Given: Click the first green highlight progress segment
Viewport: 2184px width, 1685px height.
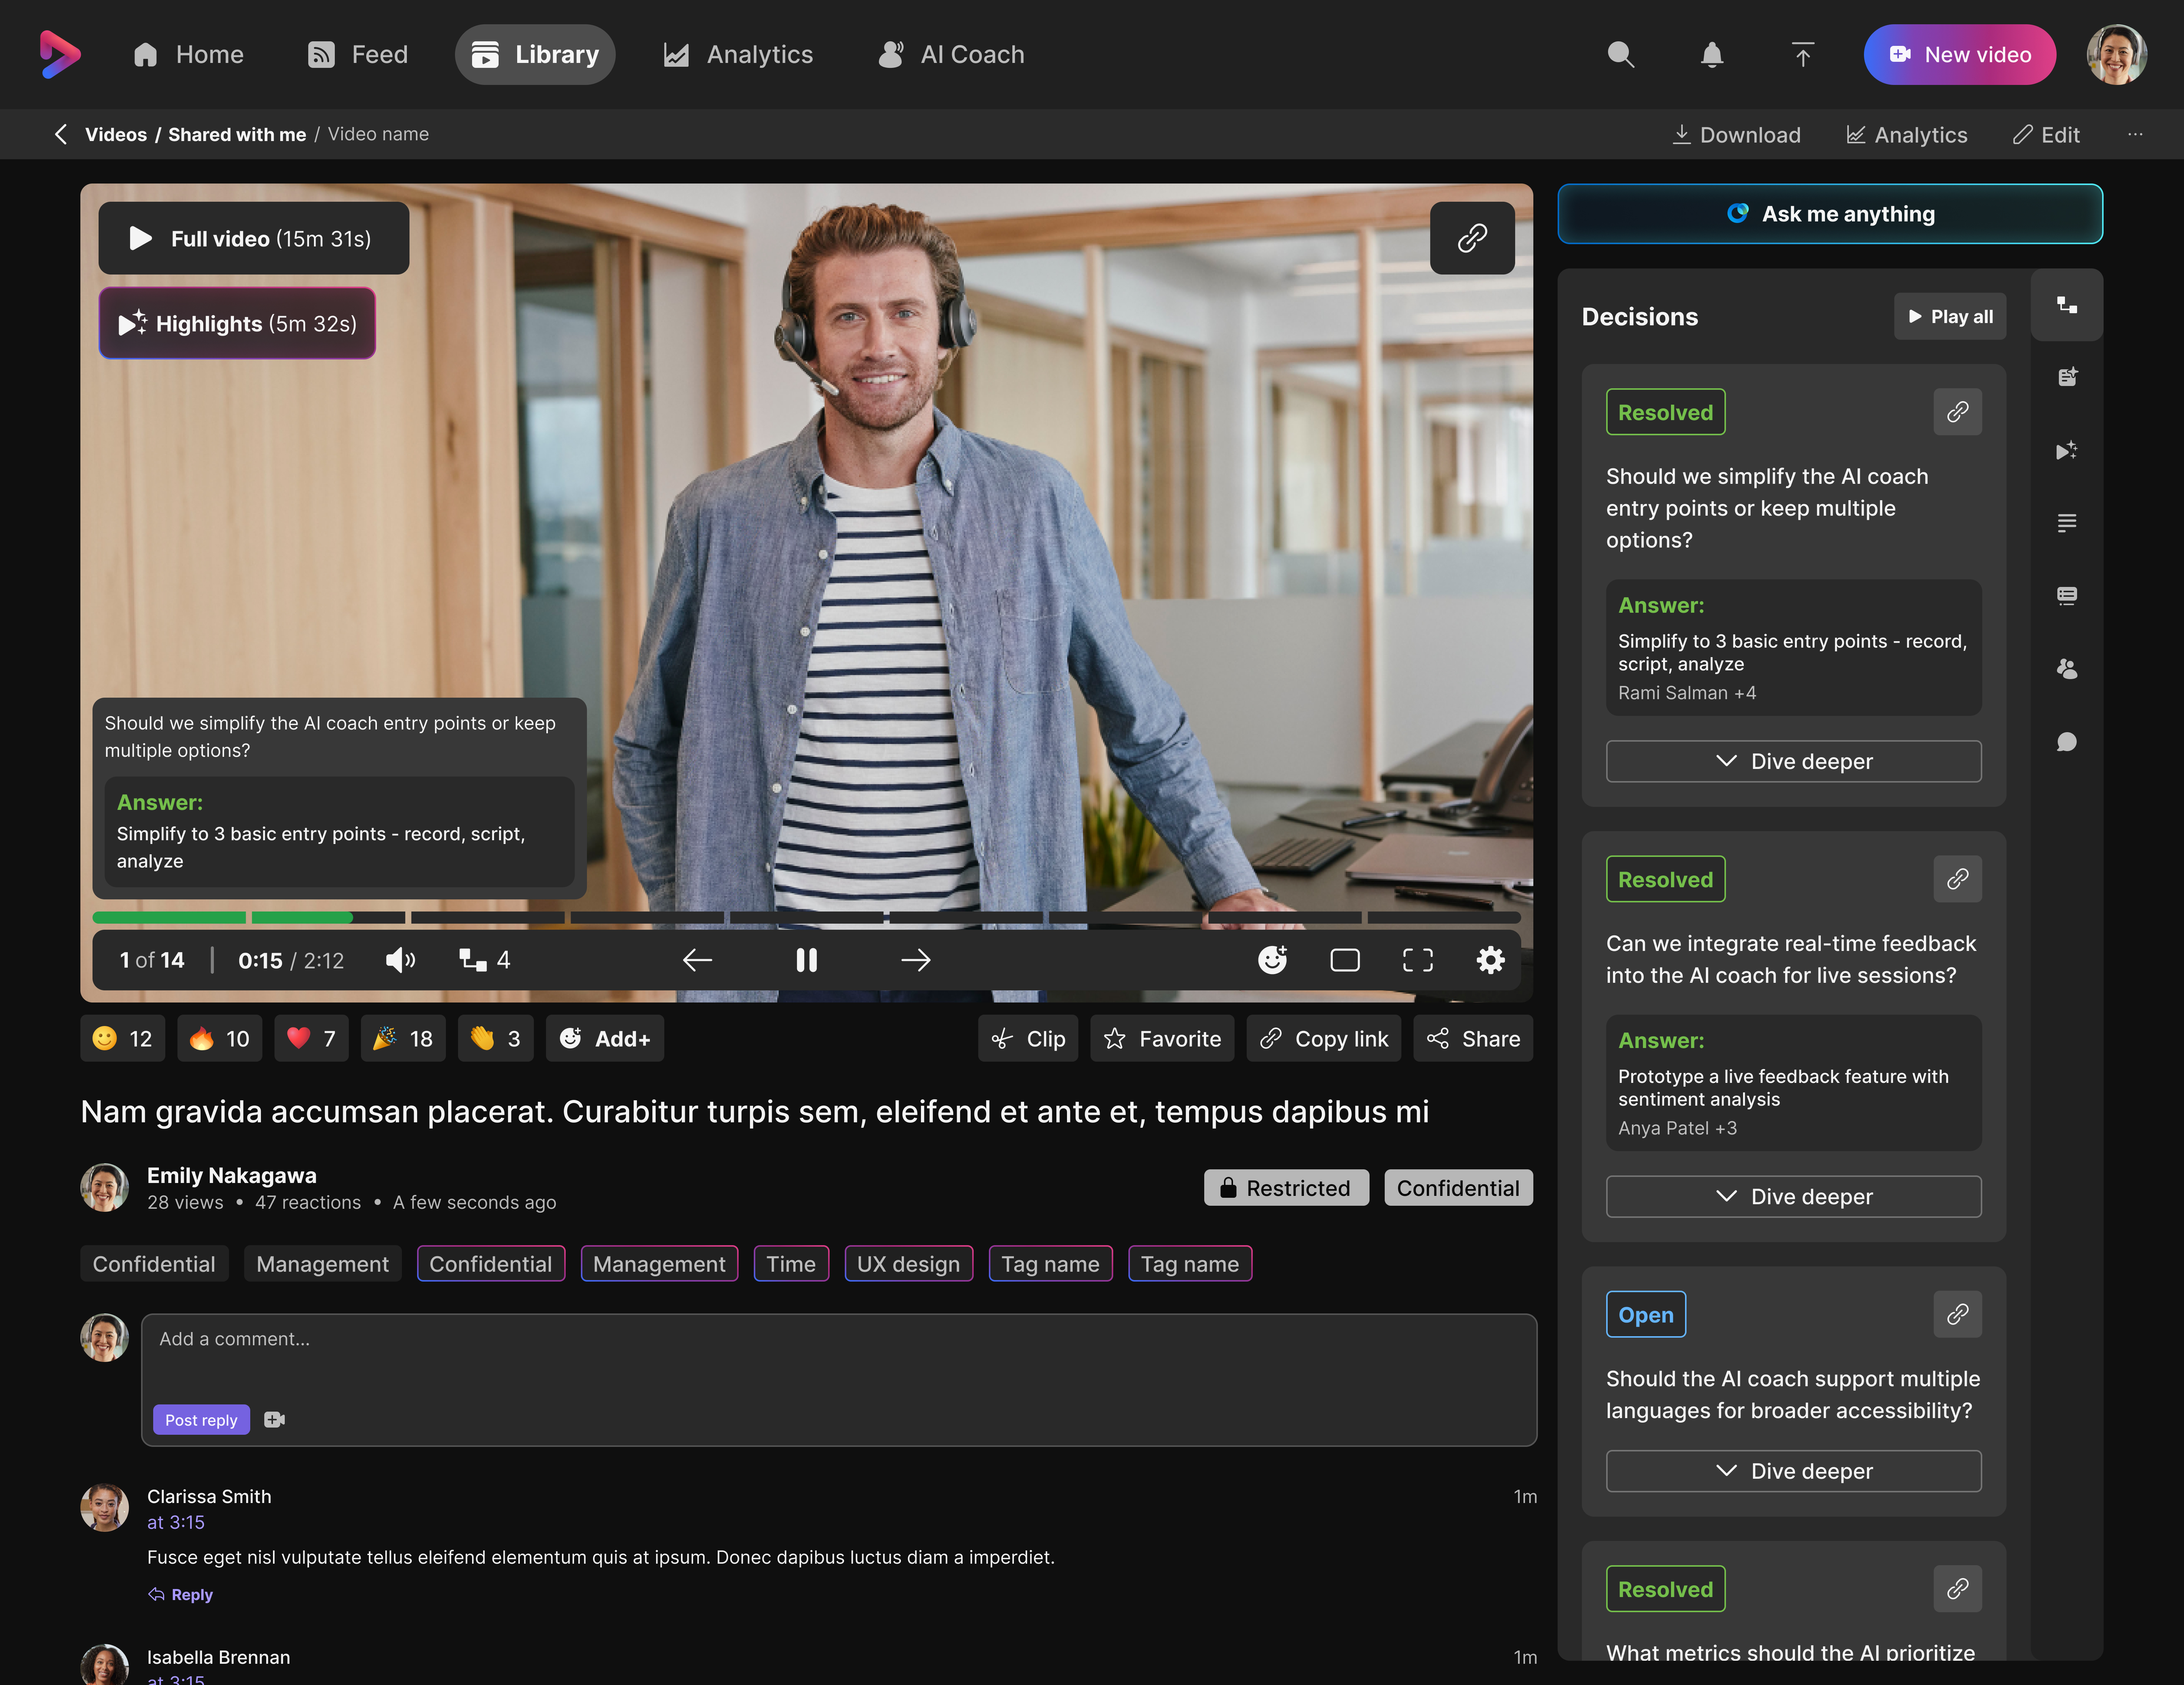Looking at the screenshot, I should coord(169,917).
